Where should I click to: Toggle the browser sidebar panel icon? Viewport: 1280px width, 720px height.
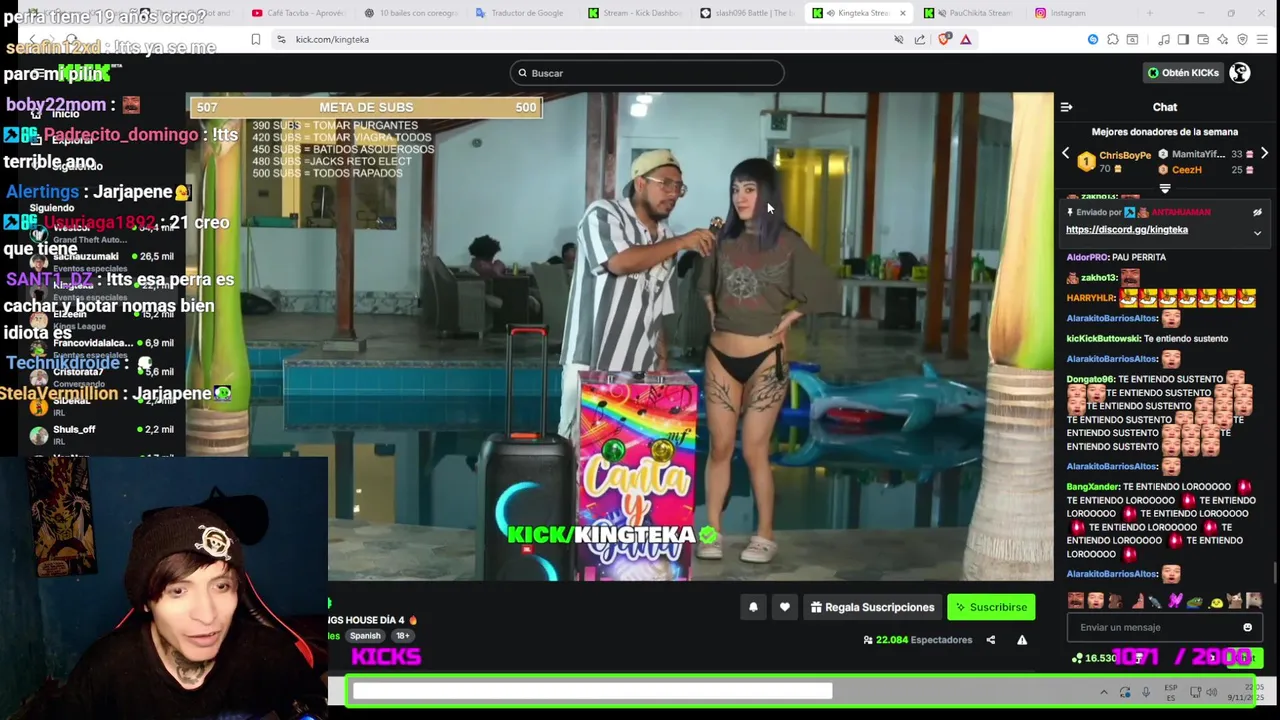pyautogui.click(x=1183, y=39)
